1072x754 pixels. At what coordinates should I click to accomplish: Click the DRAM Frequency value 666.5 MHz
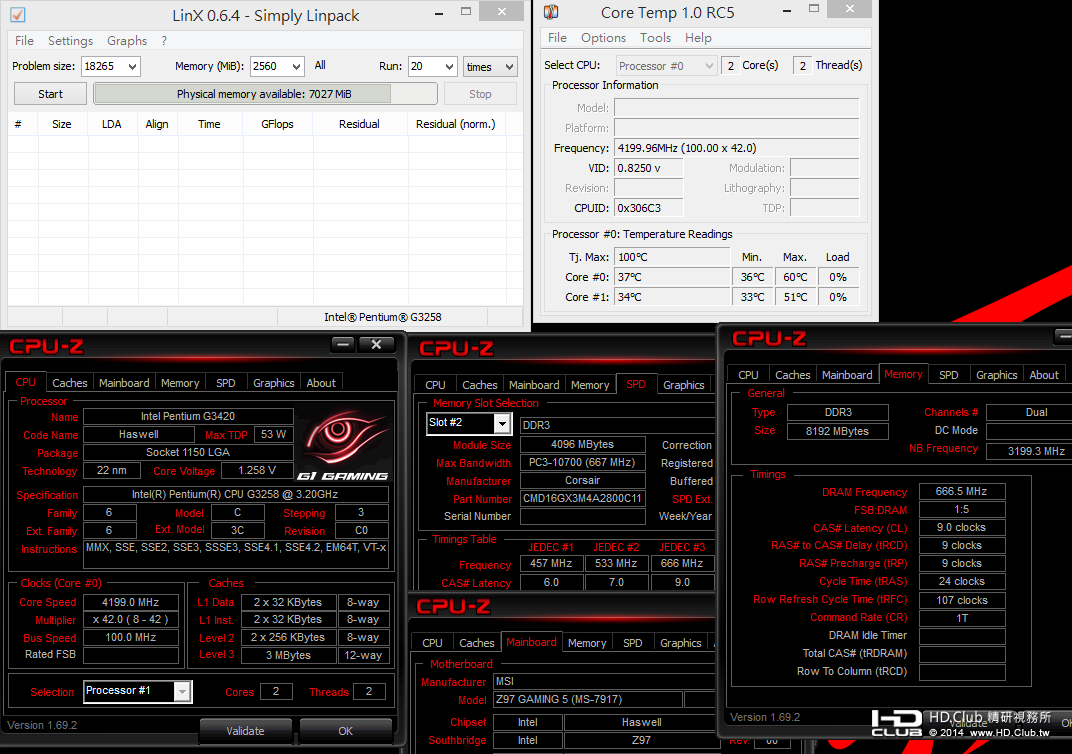coord(961,491)
